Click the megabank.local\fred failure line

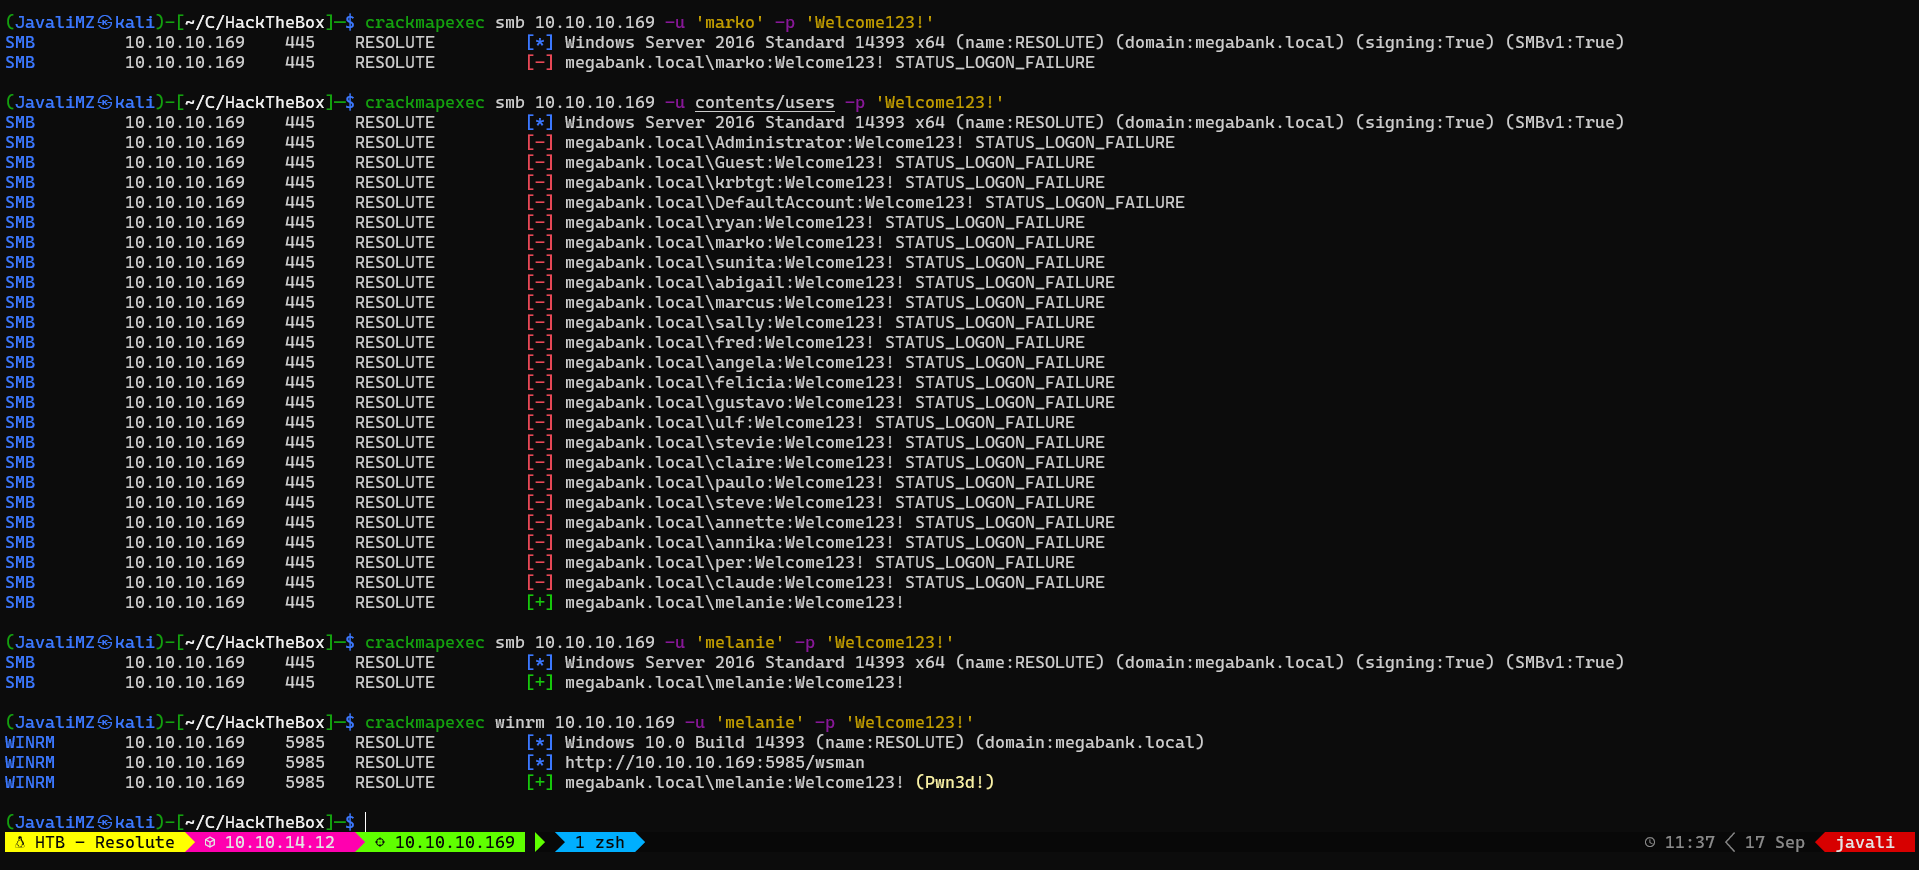(x=825, y=342)
